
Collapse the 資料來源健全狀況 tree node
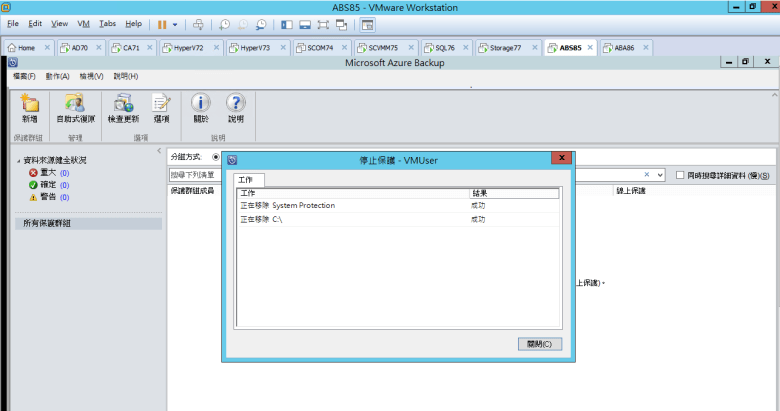pos(17,160)
